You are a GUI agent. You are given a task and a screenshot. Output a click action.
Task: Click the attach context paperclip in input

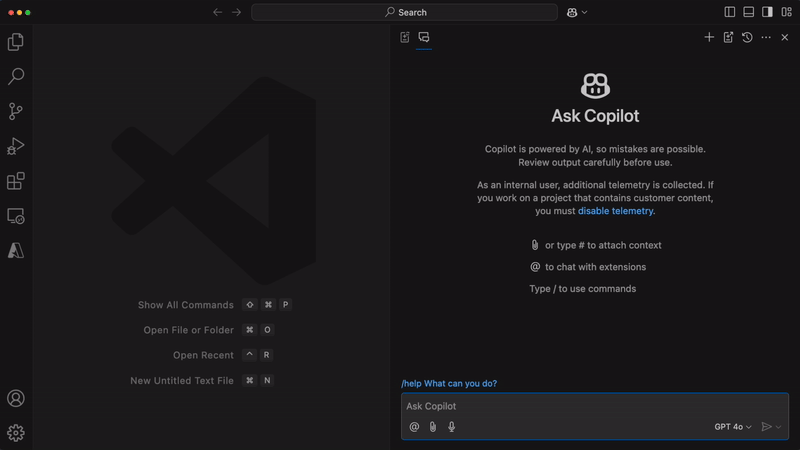tap(433, 427)
